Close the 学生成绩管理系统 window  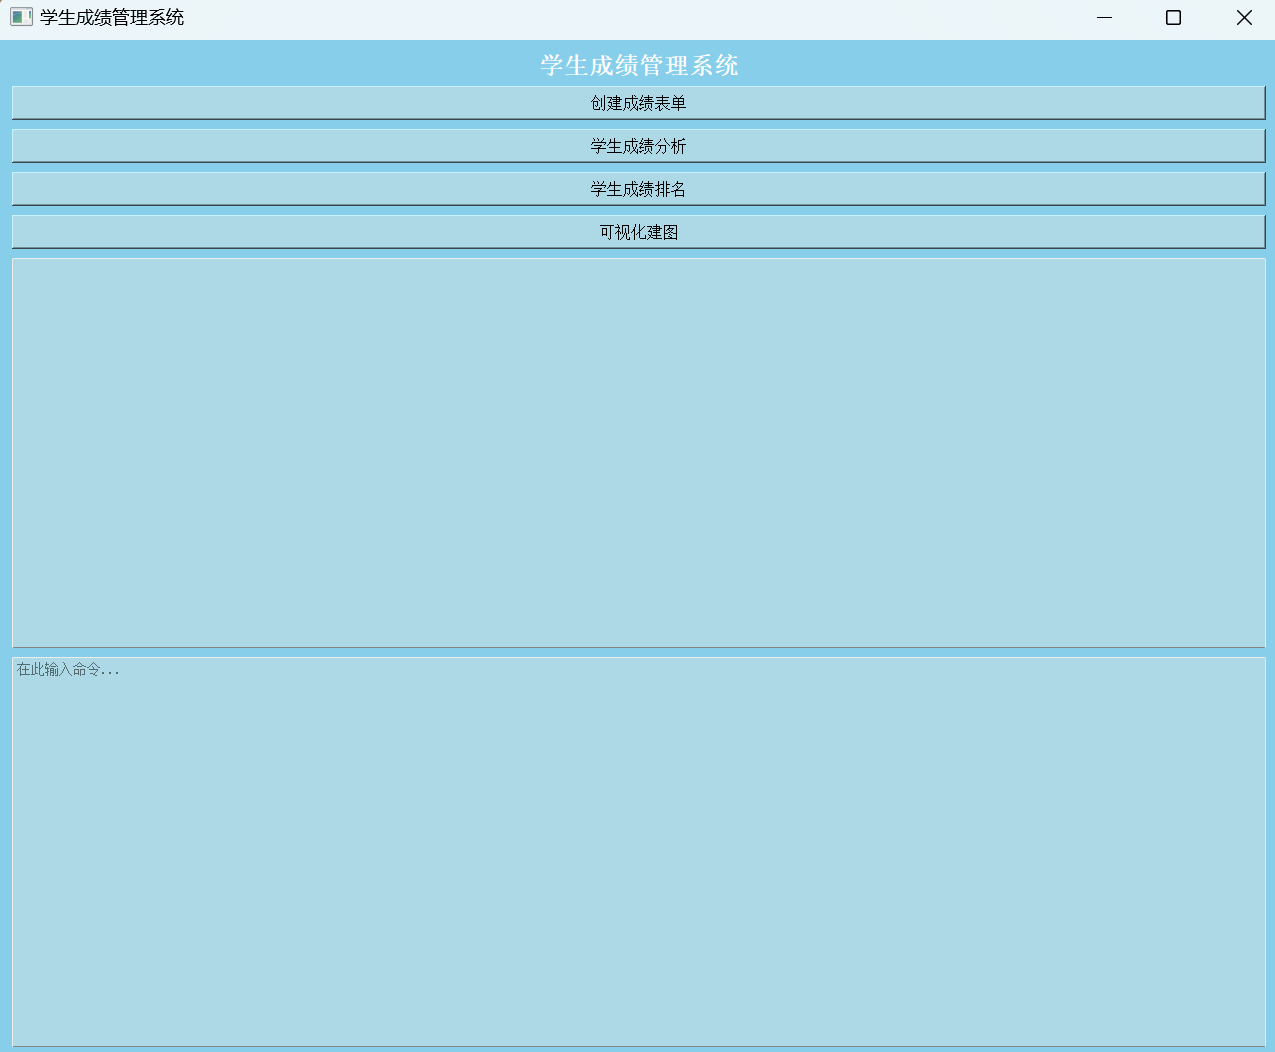coord(1244,18)
